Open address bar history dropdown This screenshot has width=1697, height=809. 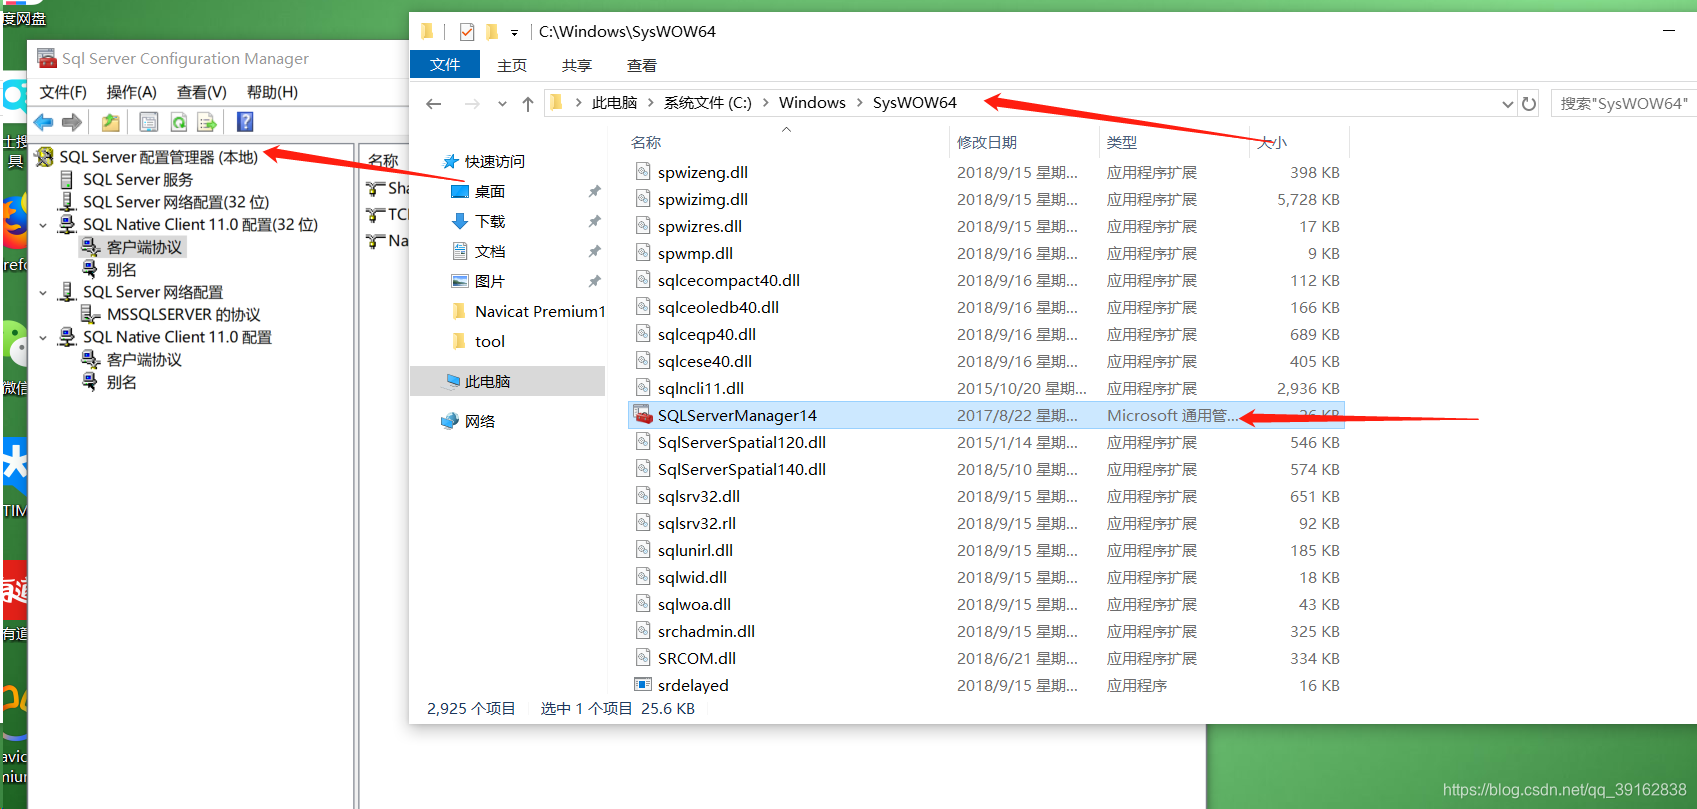pos(1507,104)
